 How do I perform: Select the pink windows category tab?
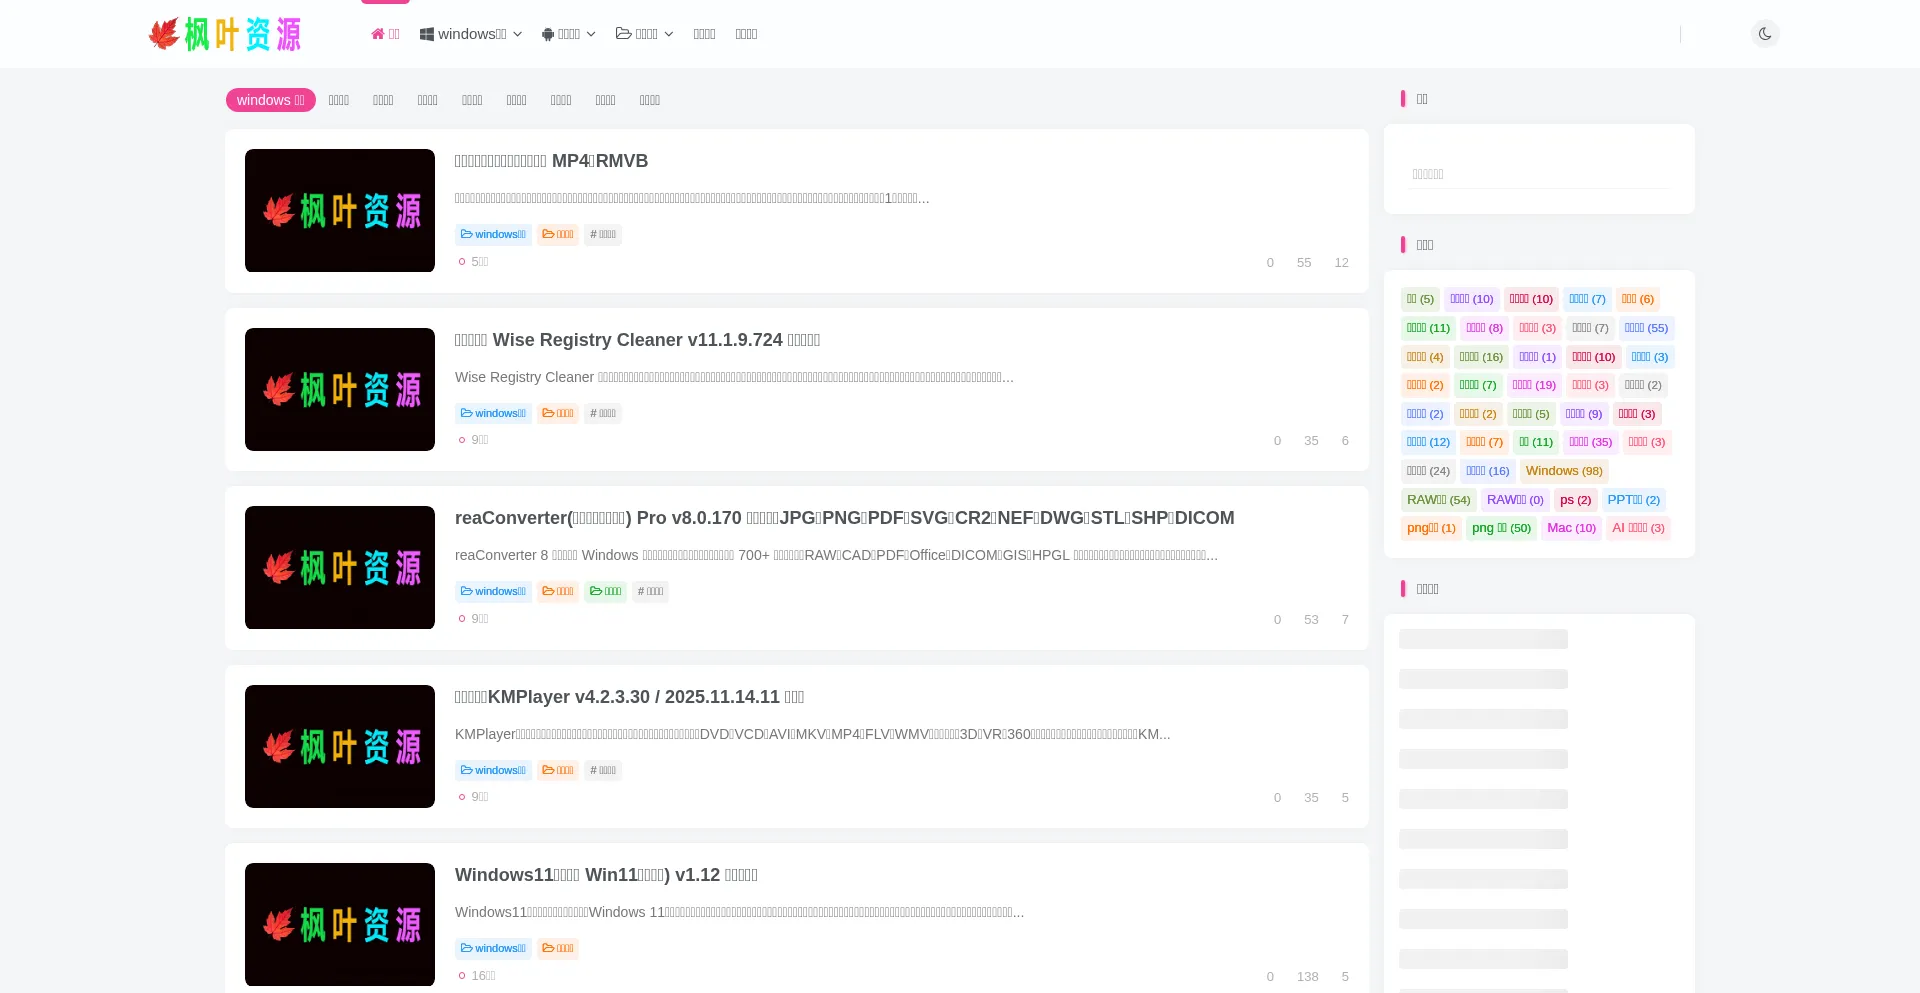tap(270, 100)
